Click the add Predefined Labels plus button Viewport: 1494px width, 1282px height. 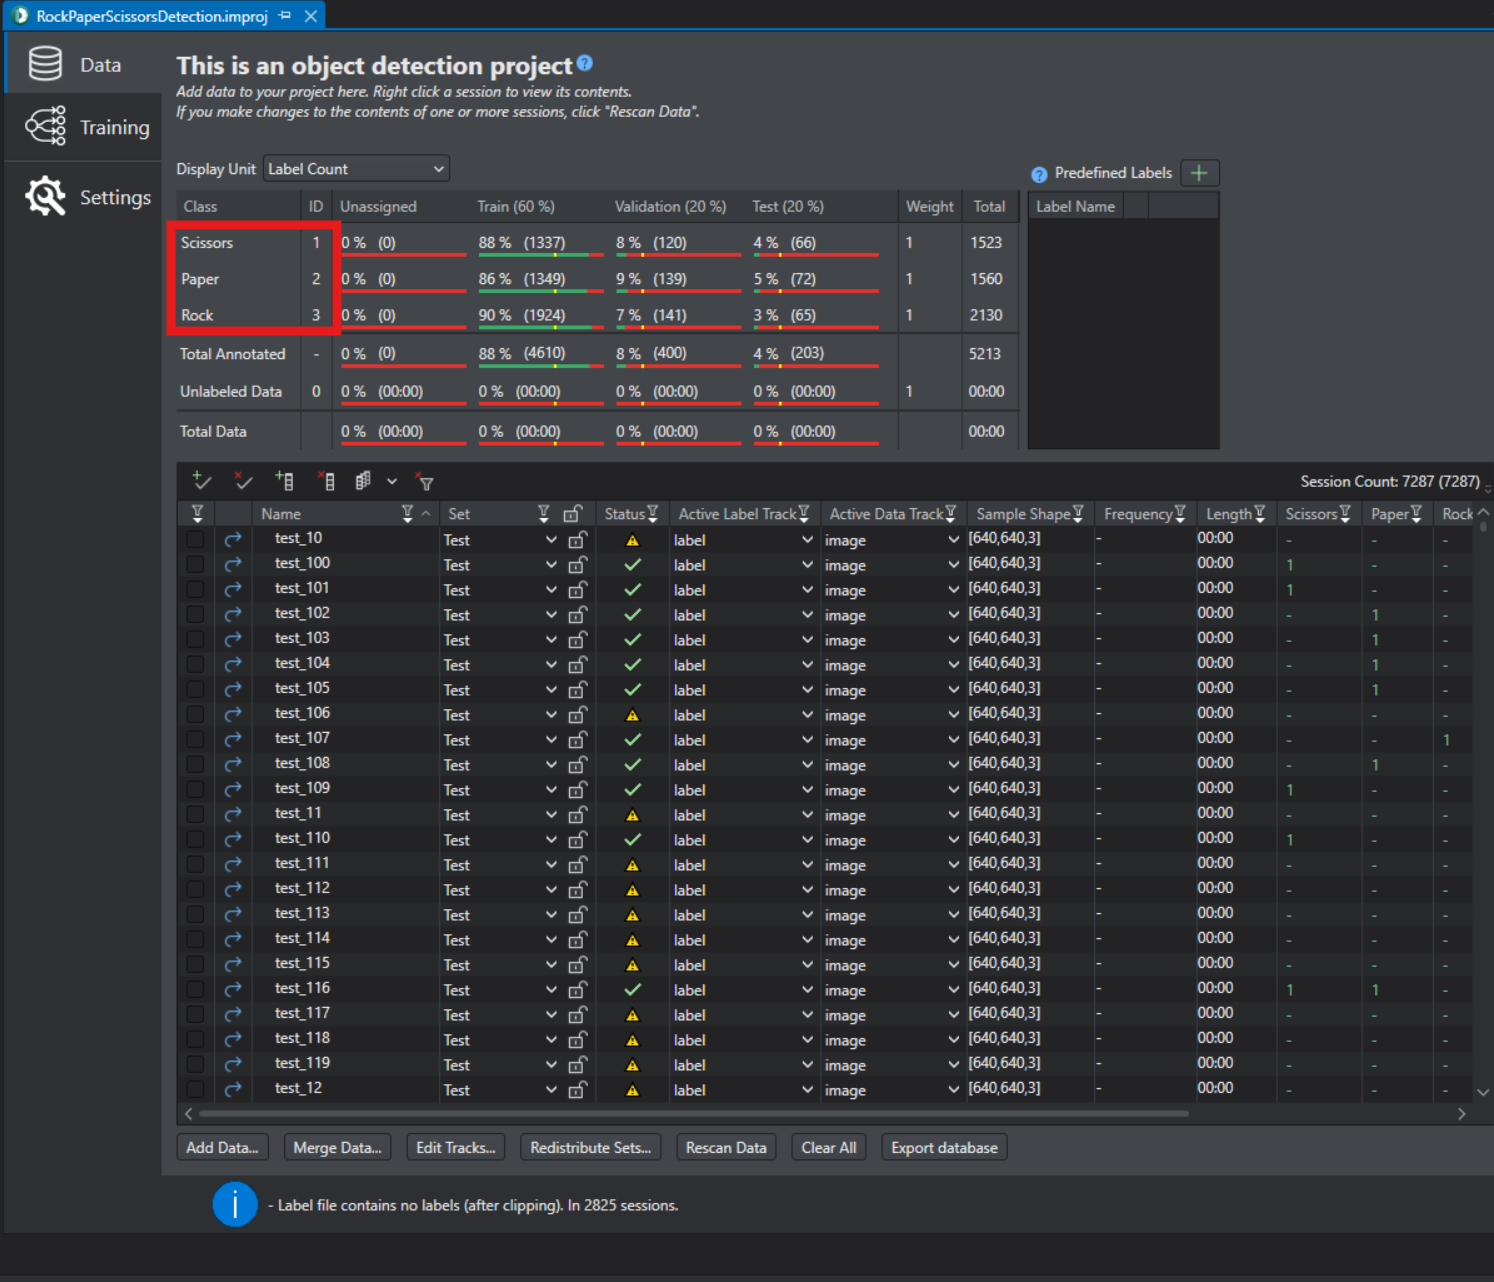(1199, 173)
